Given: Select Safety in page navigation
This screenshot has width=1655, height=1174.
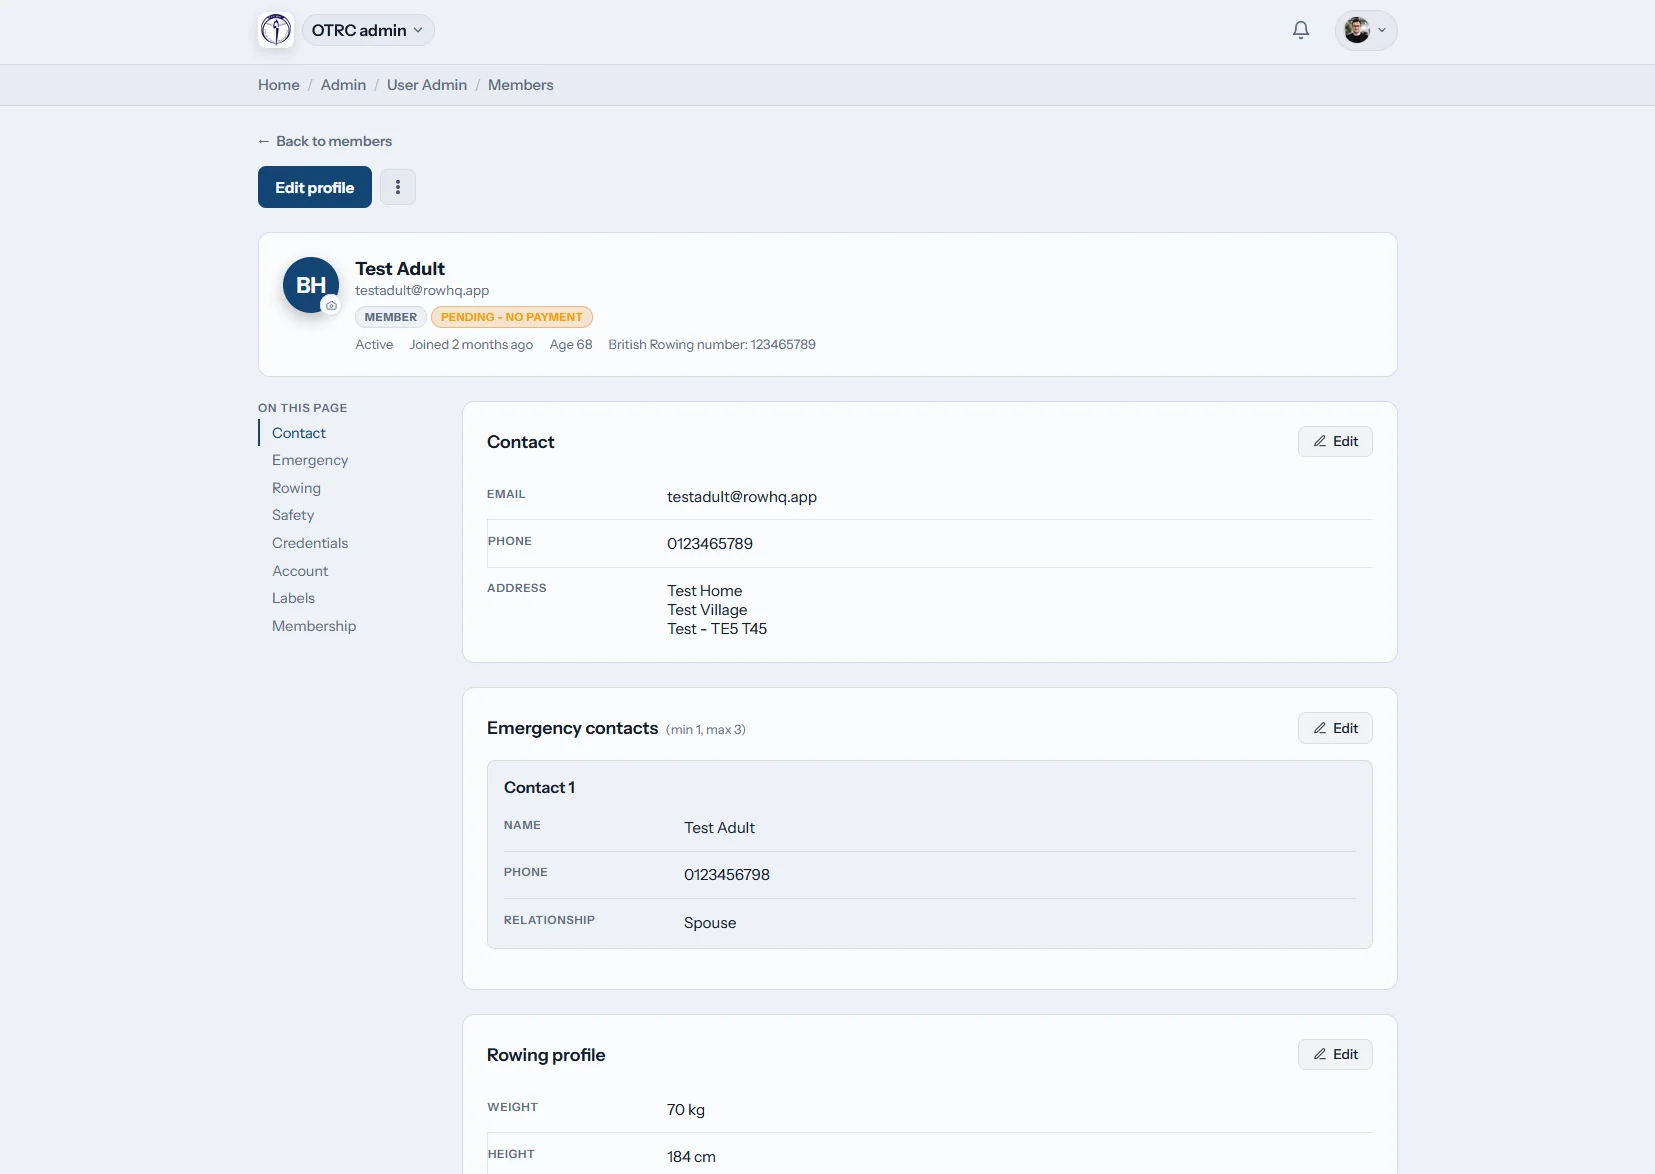Looking at the screenshot, I should tap(293, 515).
